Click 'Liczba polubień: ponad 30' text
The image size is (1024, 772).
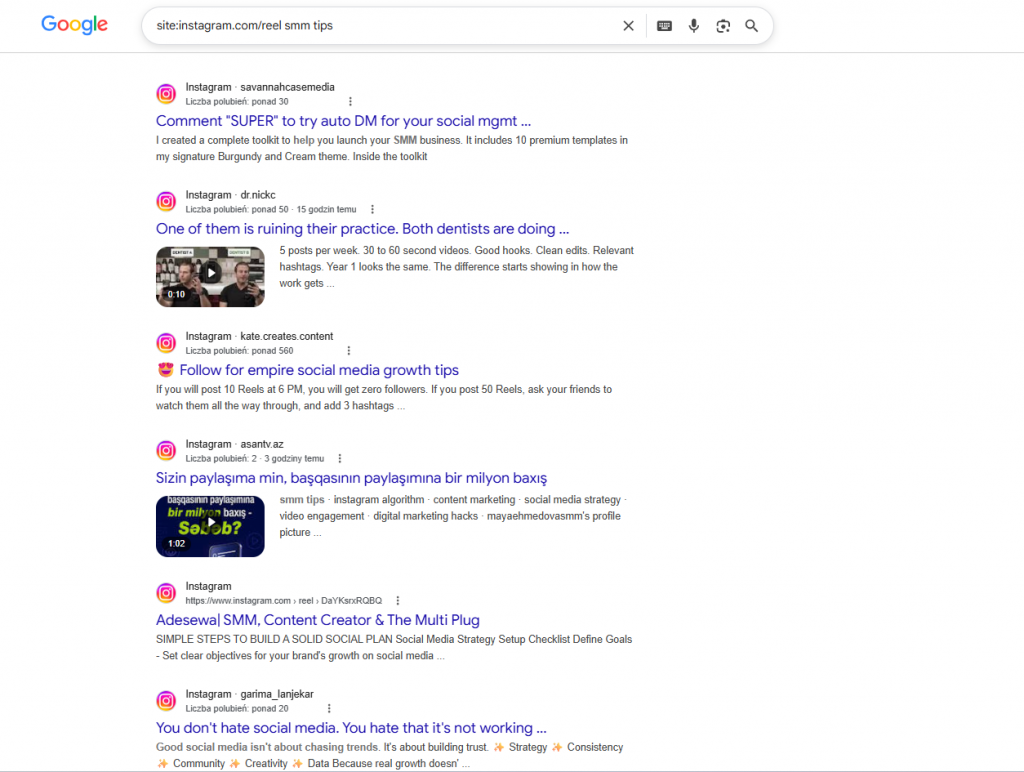(x=236, y=101)
